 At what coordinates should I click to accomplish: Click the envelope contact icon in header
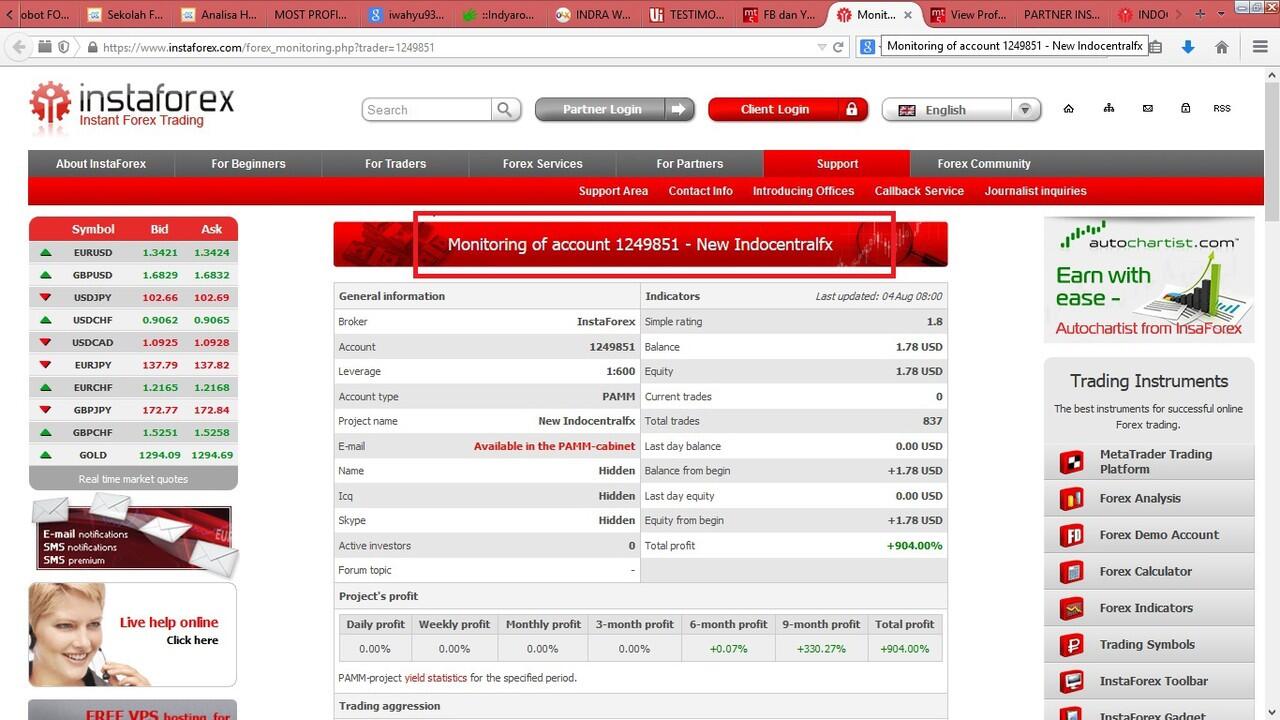point(1147,108)
